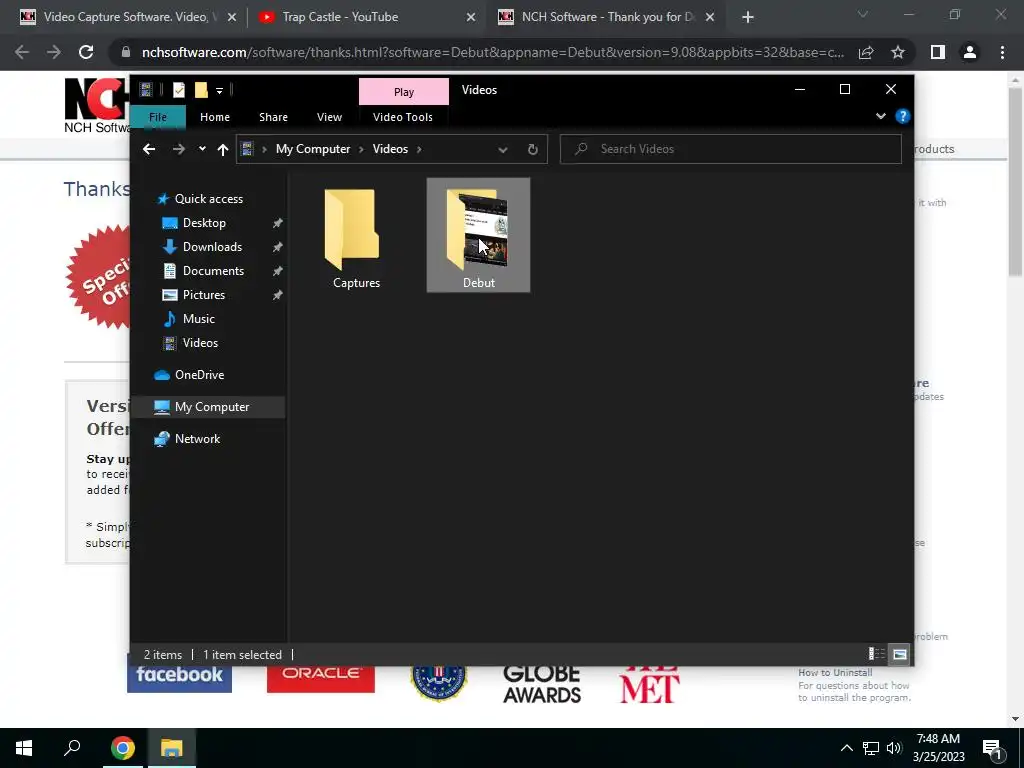Bookmark this page with star icon
Image resolution: width=1024 pixels, height=768 pixels.
(898, 52)
